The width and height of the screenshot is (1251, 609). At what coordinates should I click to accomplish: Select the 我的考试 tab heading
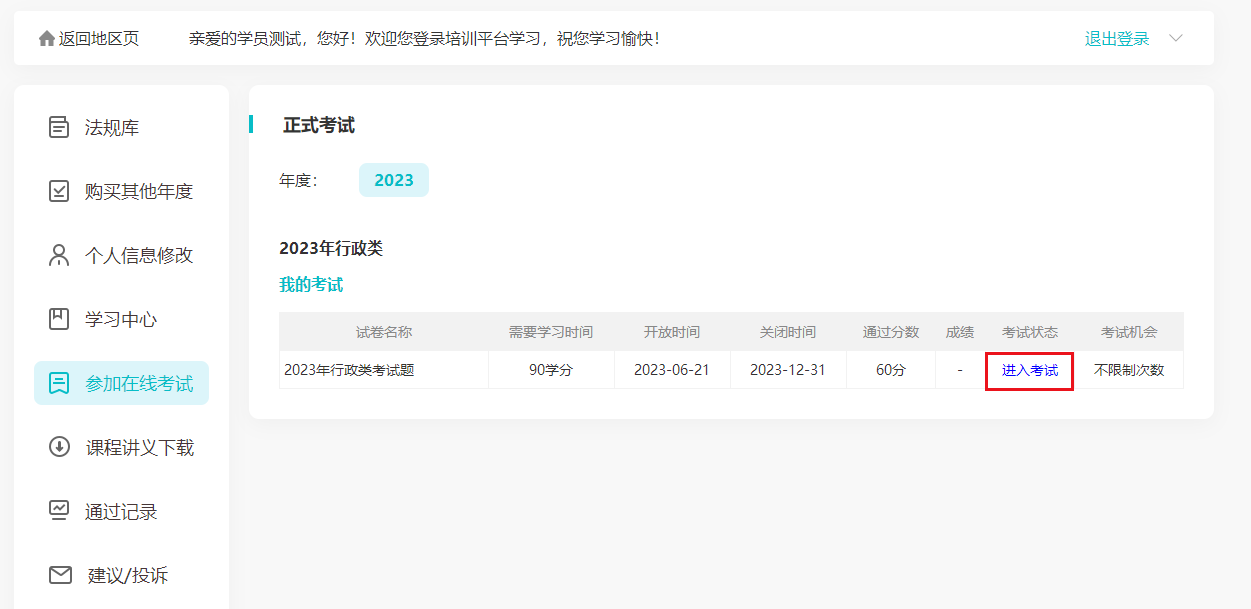311,285
